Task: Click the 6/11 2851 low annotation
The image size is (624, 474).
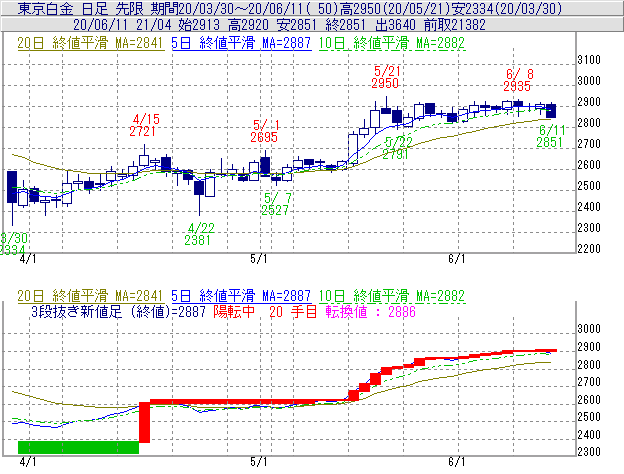Action: 550,136
